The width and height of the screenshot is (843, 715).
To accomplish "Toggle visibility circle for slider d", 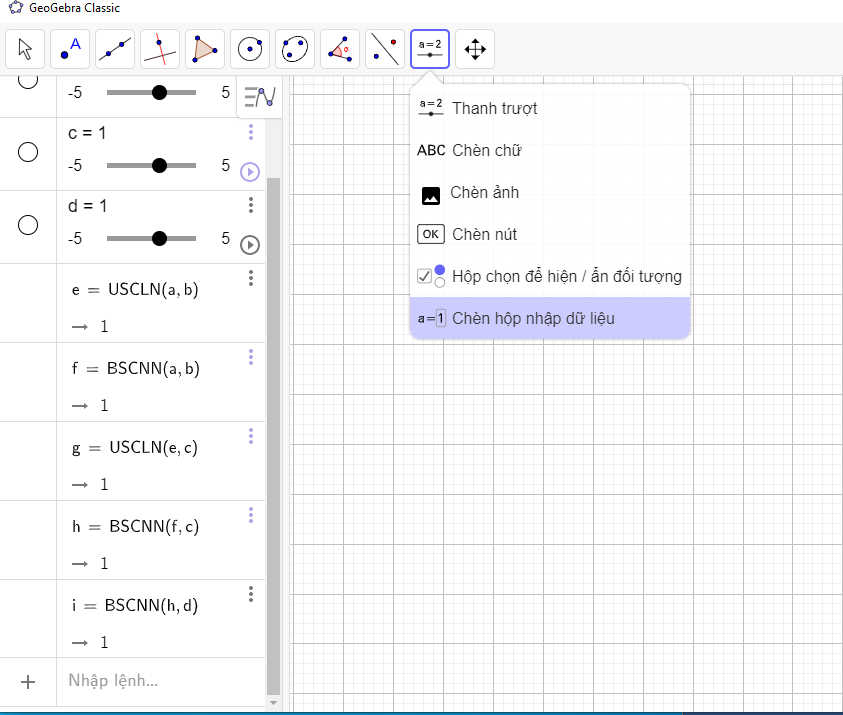I will pyautogui.click(x=28, y=225).
